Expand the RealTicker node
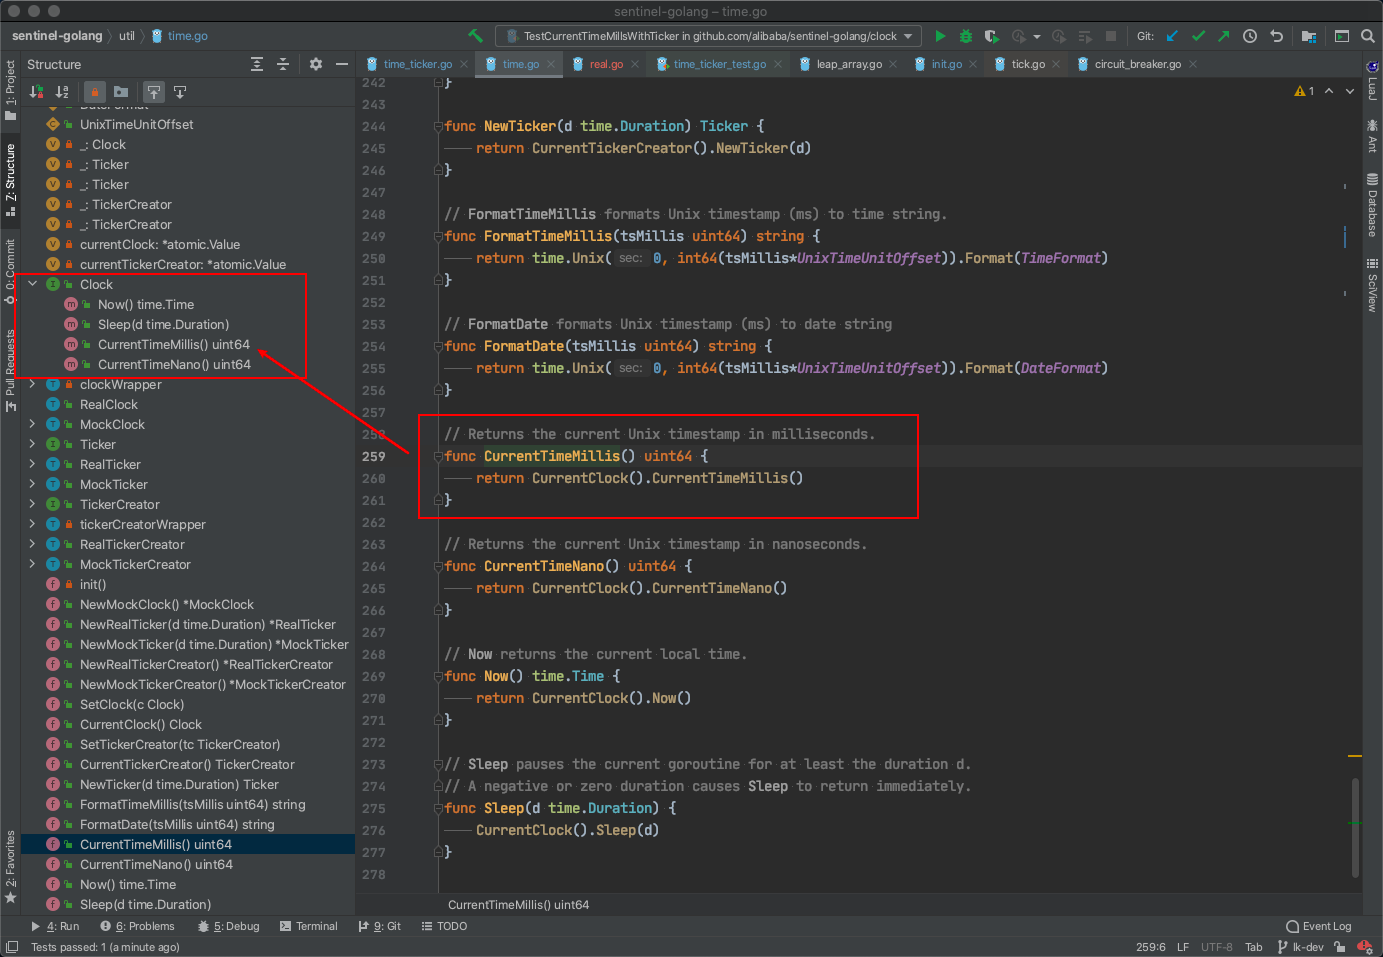Viewport: 1383px width, 957px height. [33, 464]
